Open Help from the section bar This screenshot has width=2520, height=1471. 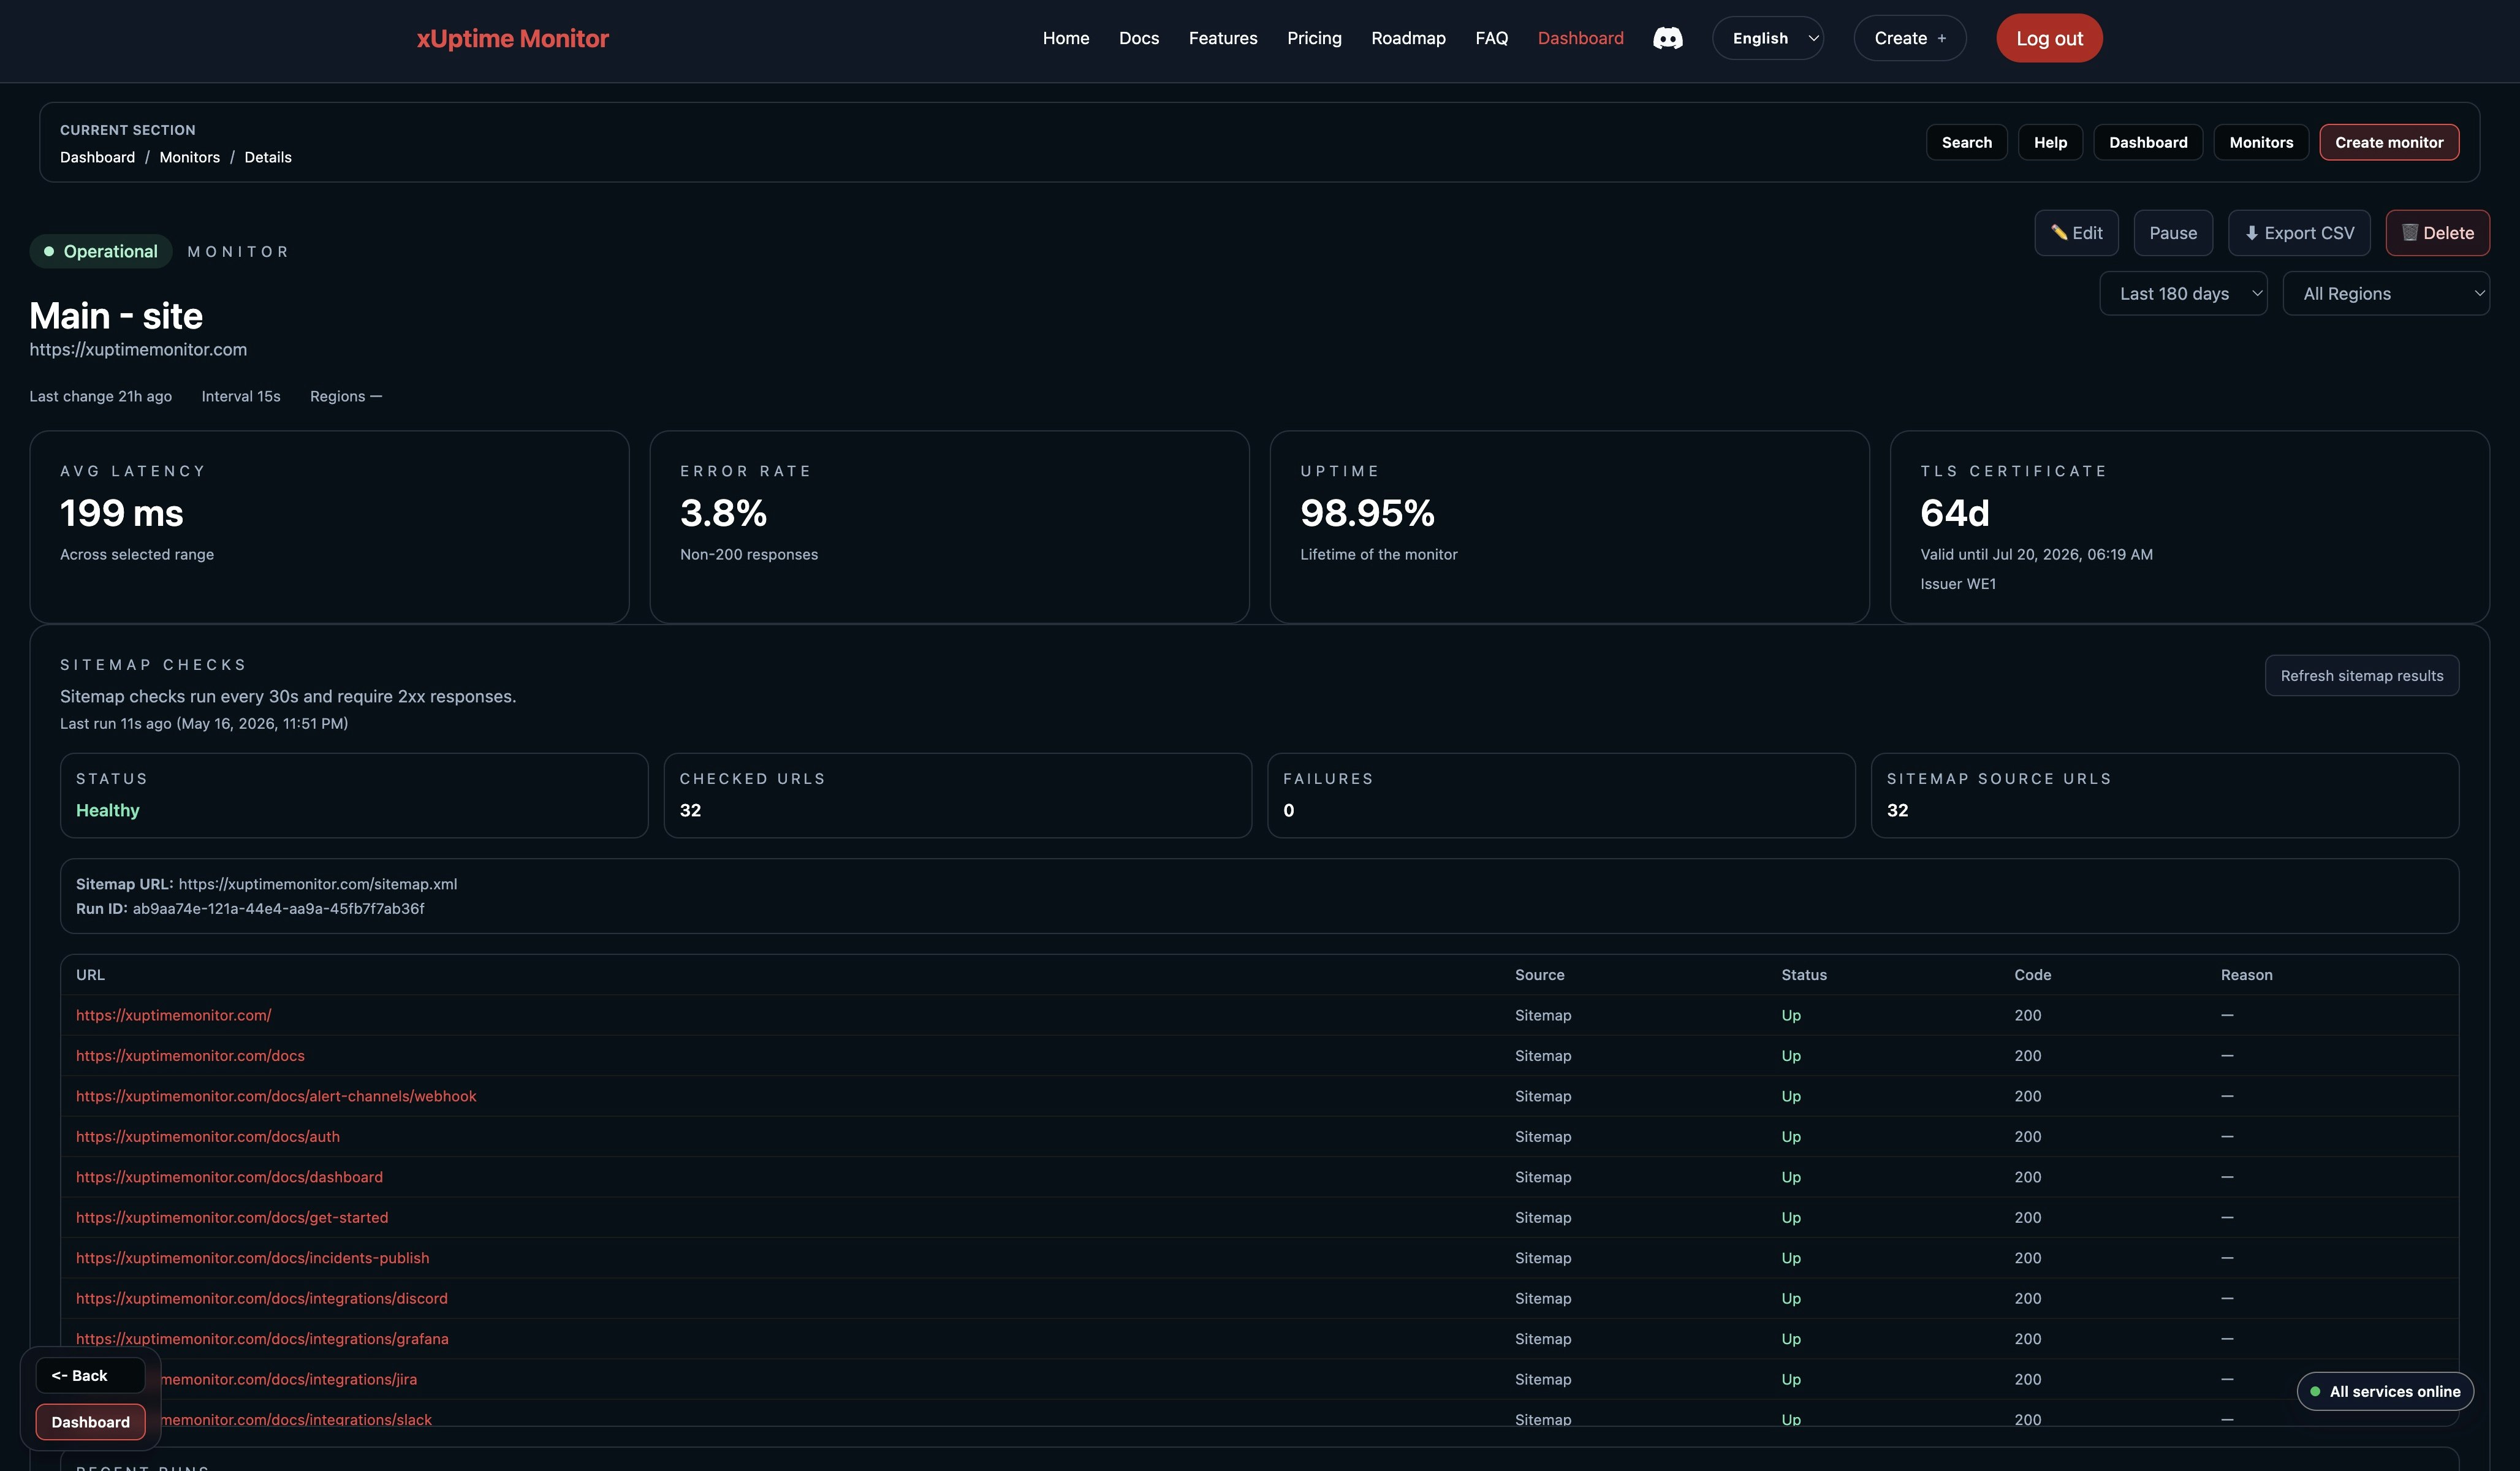2050,142
